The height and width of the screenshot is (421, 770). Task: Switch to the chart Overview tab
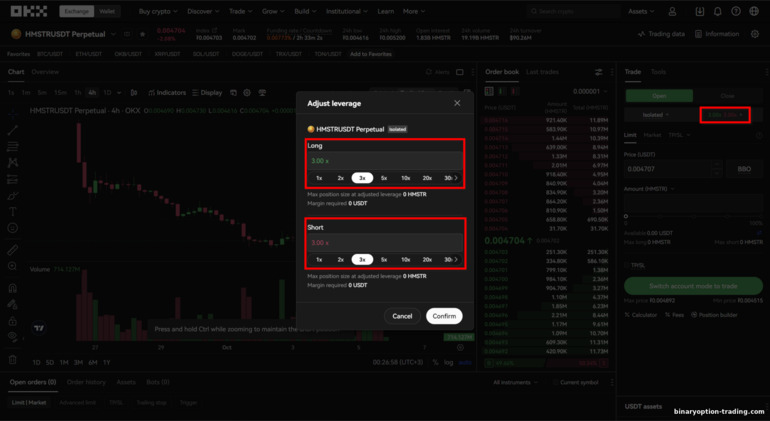[x=45, y=72]
